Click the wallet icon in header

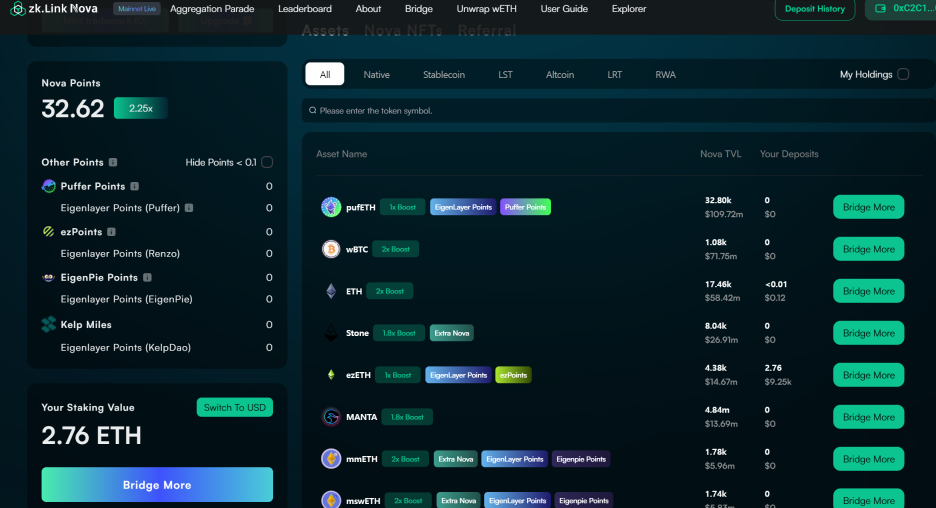(880, 8)
